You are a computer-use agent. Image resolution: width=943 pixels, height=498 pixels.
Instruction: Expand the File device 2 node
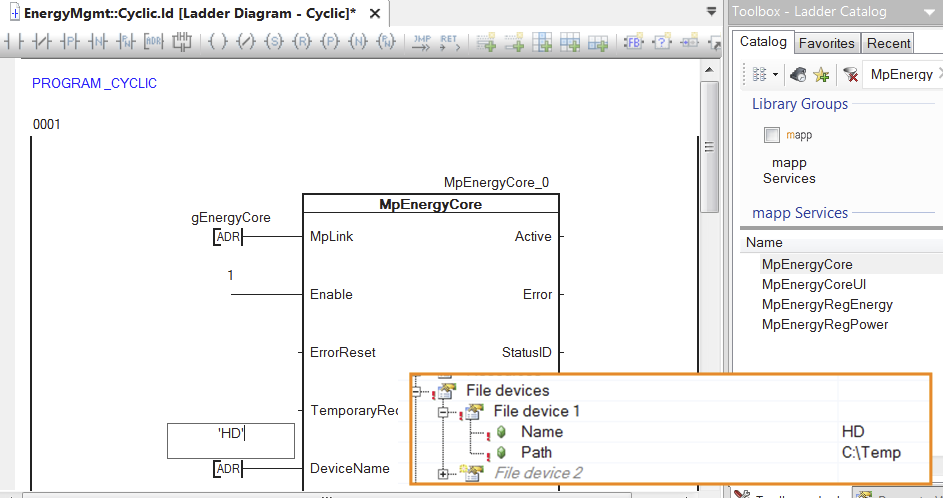point(443,474)
